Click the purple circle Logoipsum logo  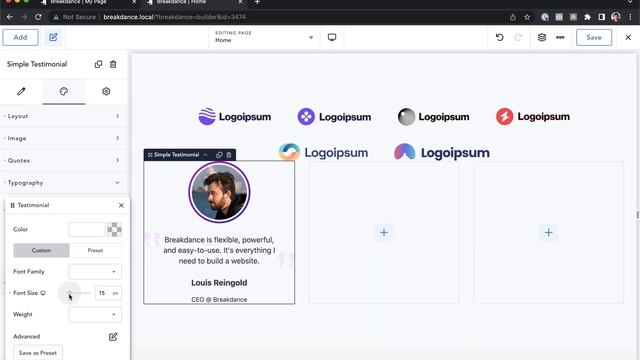click(x=334, y=117)
